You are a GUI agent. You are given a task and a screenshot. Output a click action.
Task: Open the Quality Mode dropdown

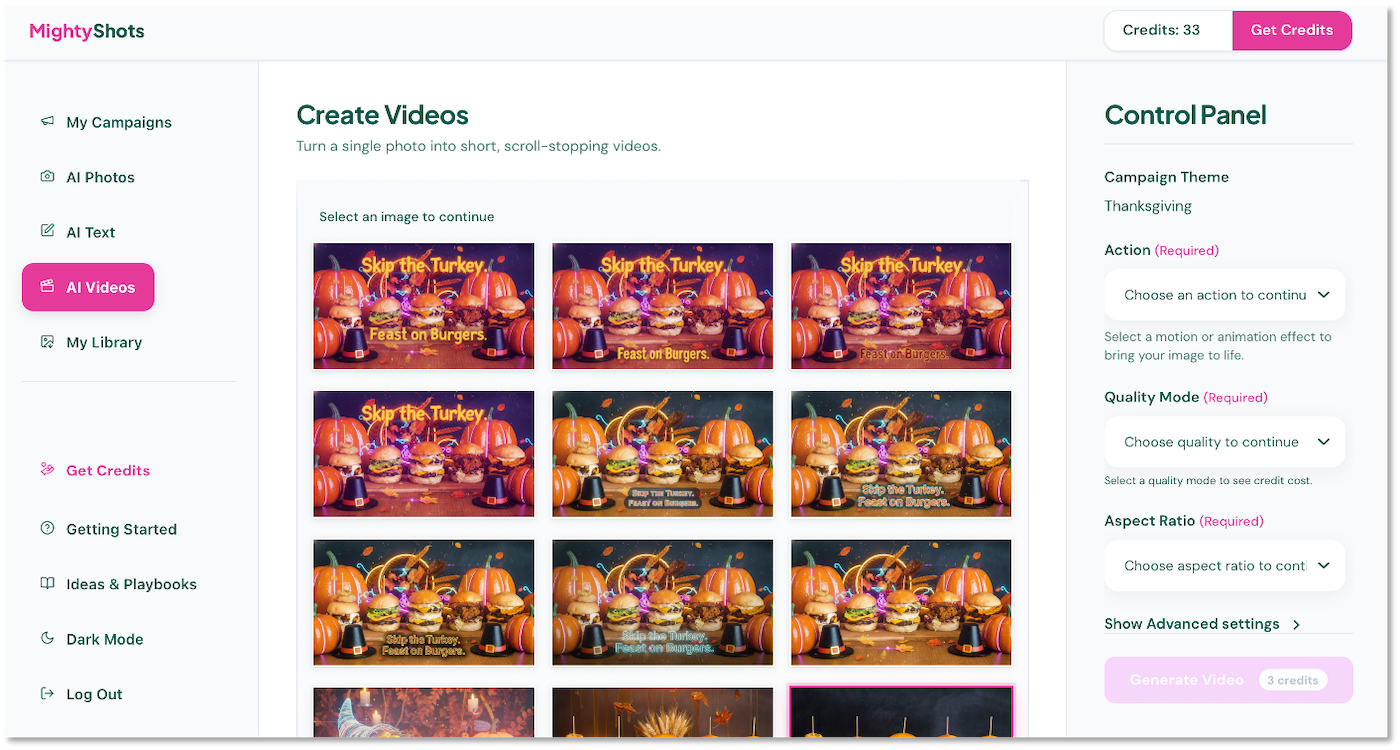[1224, 441]
